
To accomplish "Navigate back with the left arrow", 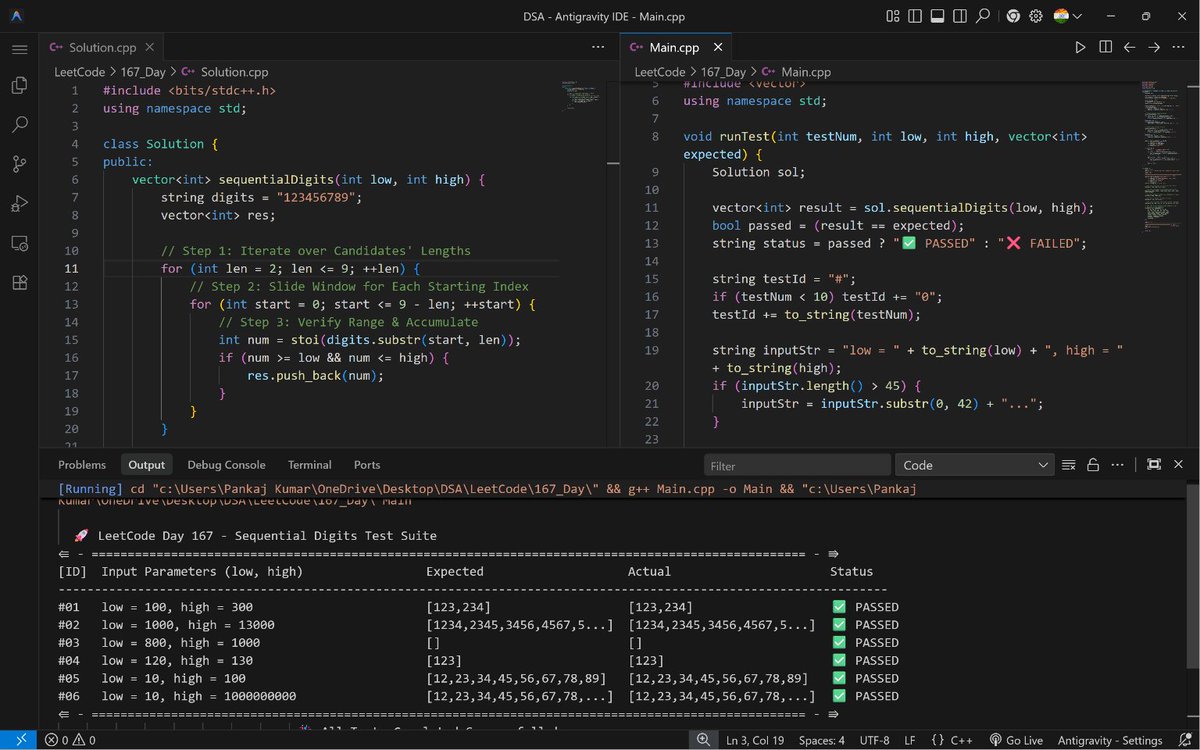I will [x=1129, y=47].
